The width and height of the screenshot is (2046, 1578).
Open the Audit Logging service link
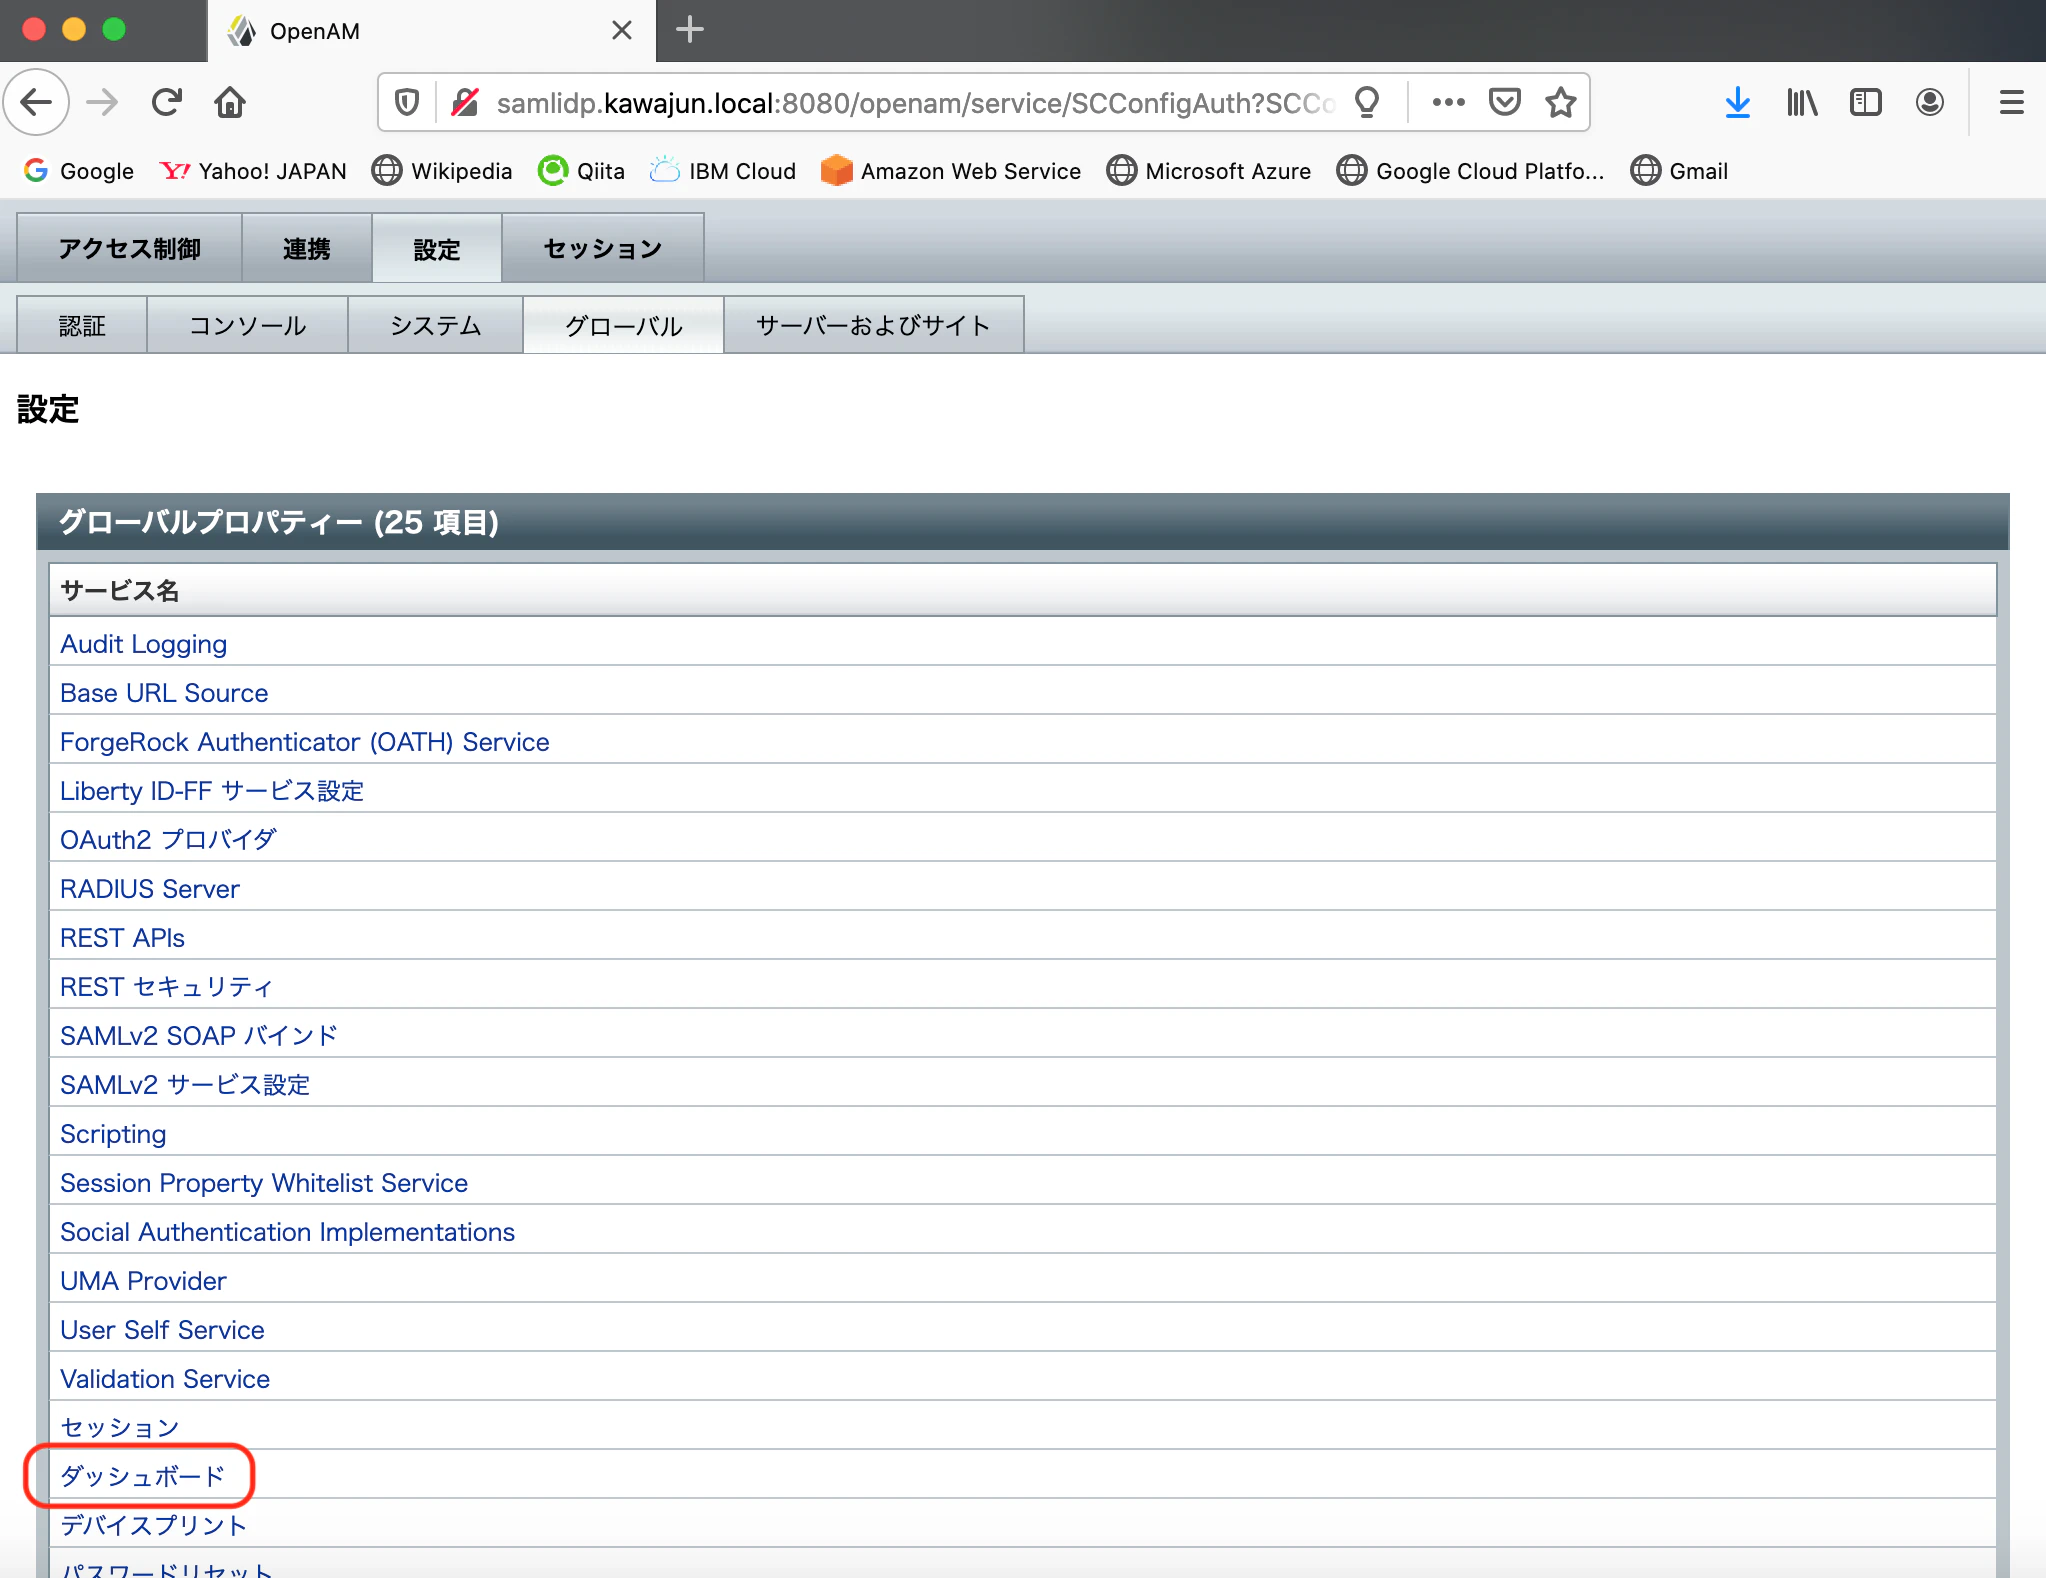point(144,644)
